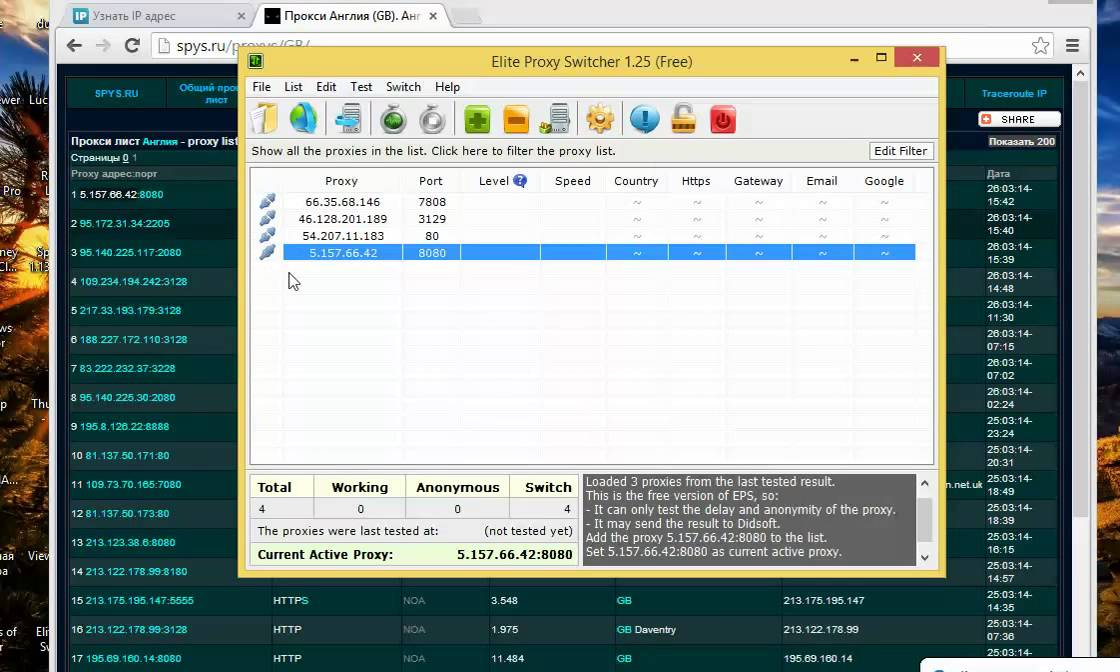This screenshot has width=1120, height=672.
Task: Click the Показать 200 control
Action: [x=1021, y=141]
